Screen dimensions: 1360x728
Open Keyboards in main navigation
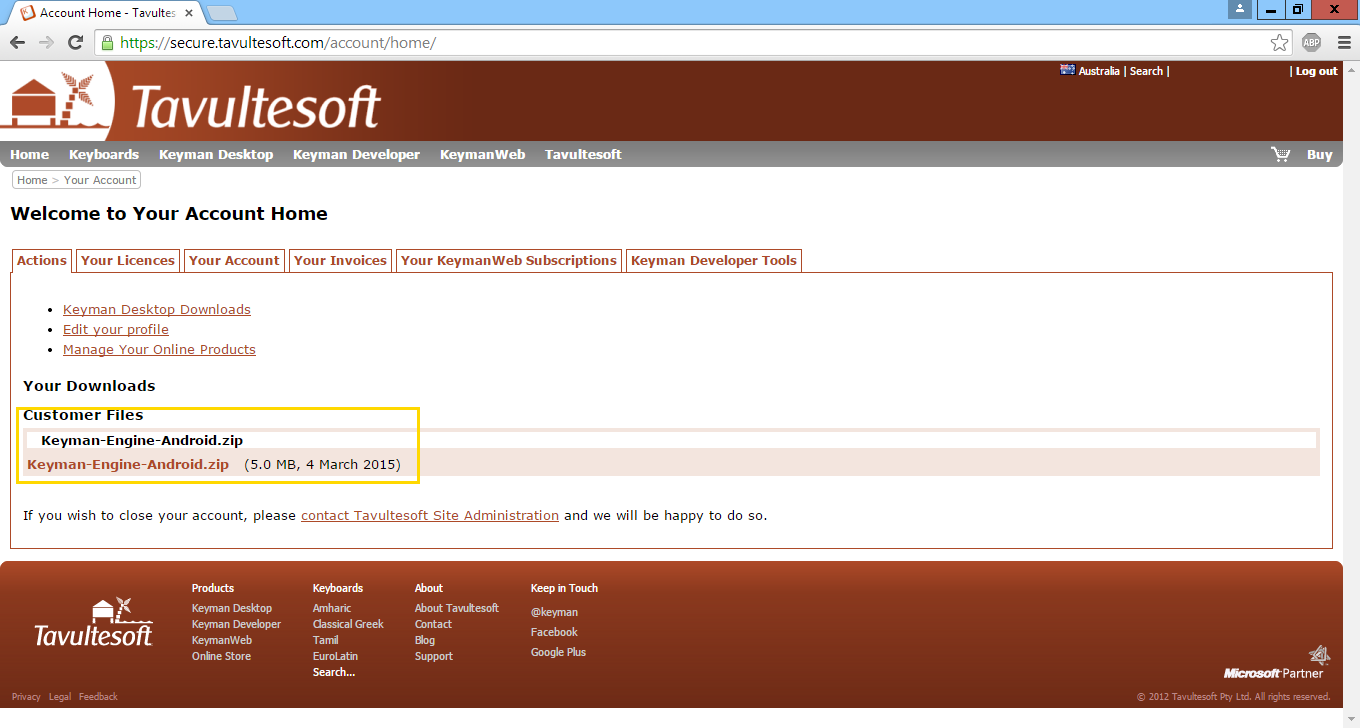pyautogui.click(x=104, y=154)
